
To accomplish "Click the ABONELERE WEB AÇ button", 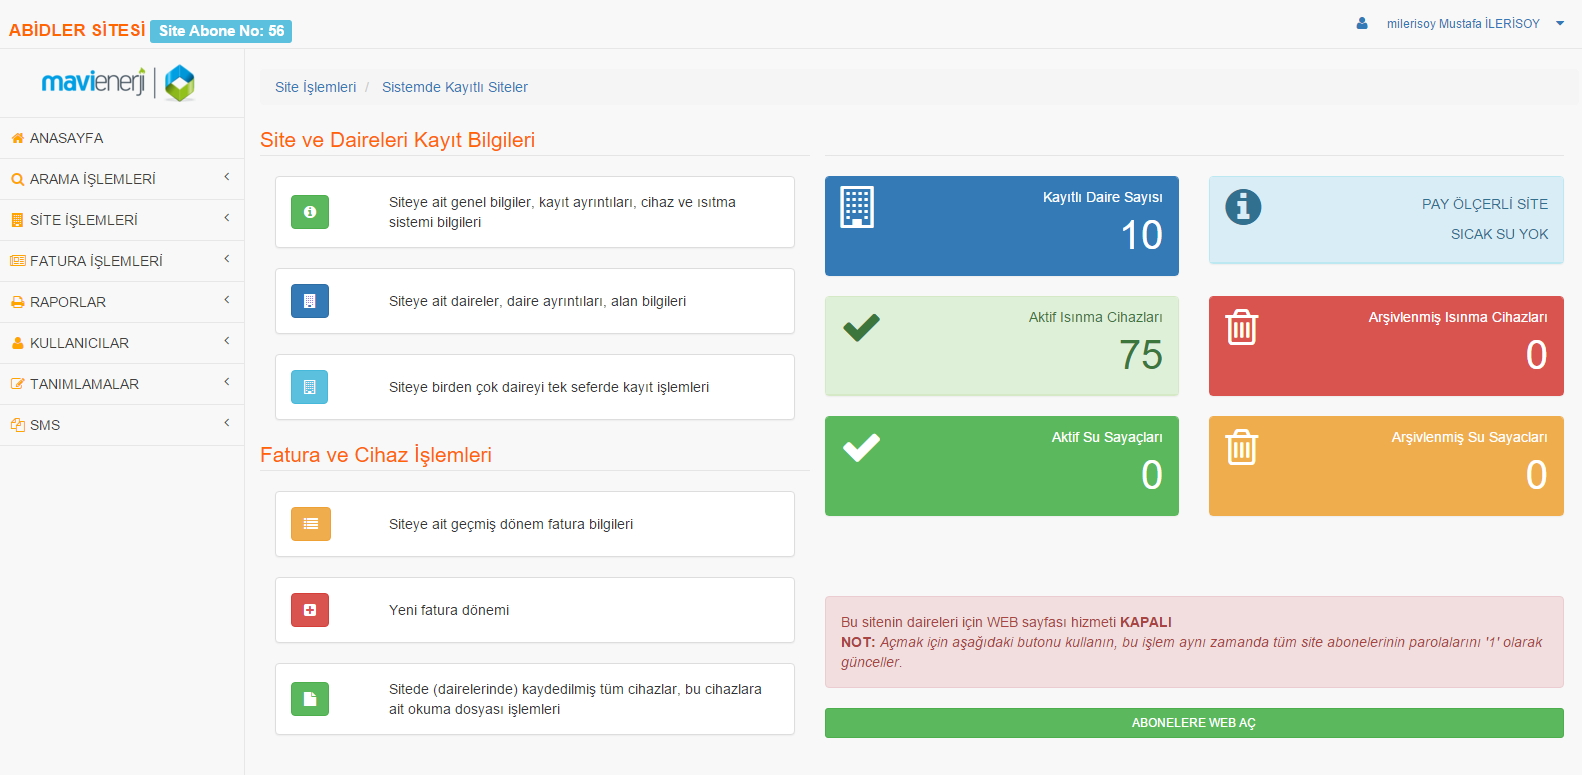I will [x=1194, y=723].
